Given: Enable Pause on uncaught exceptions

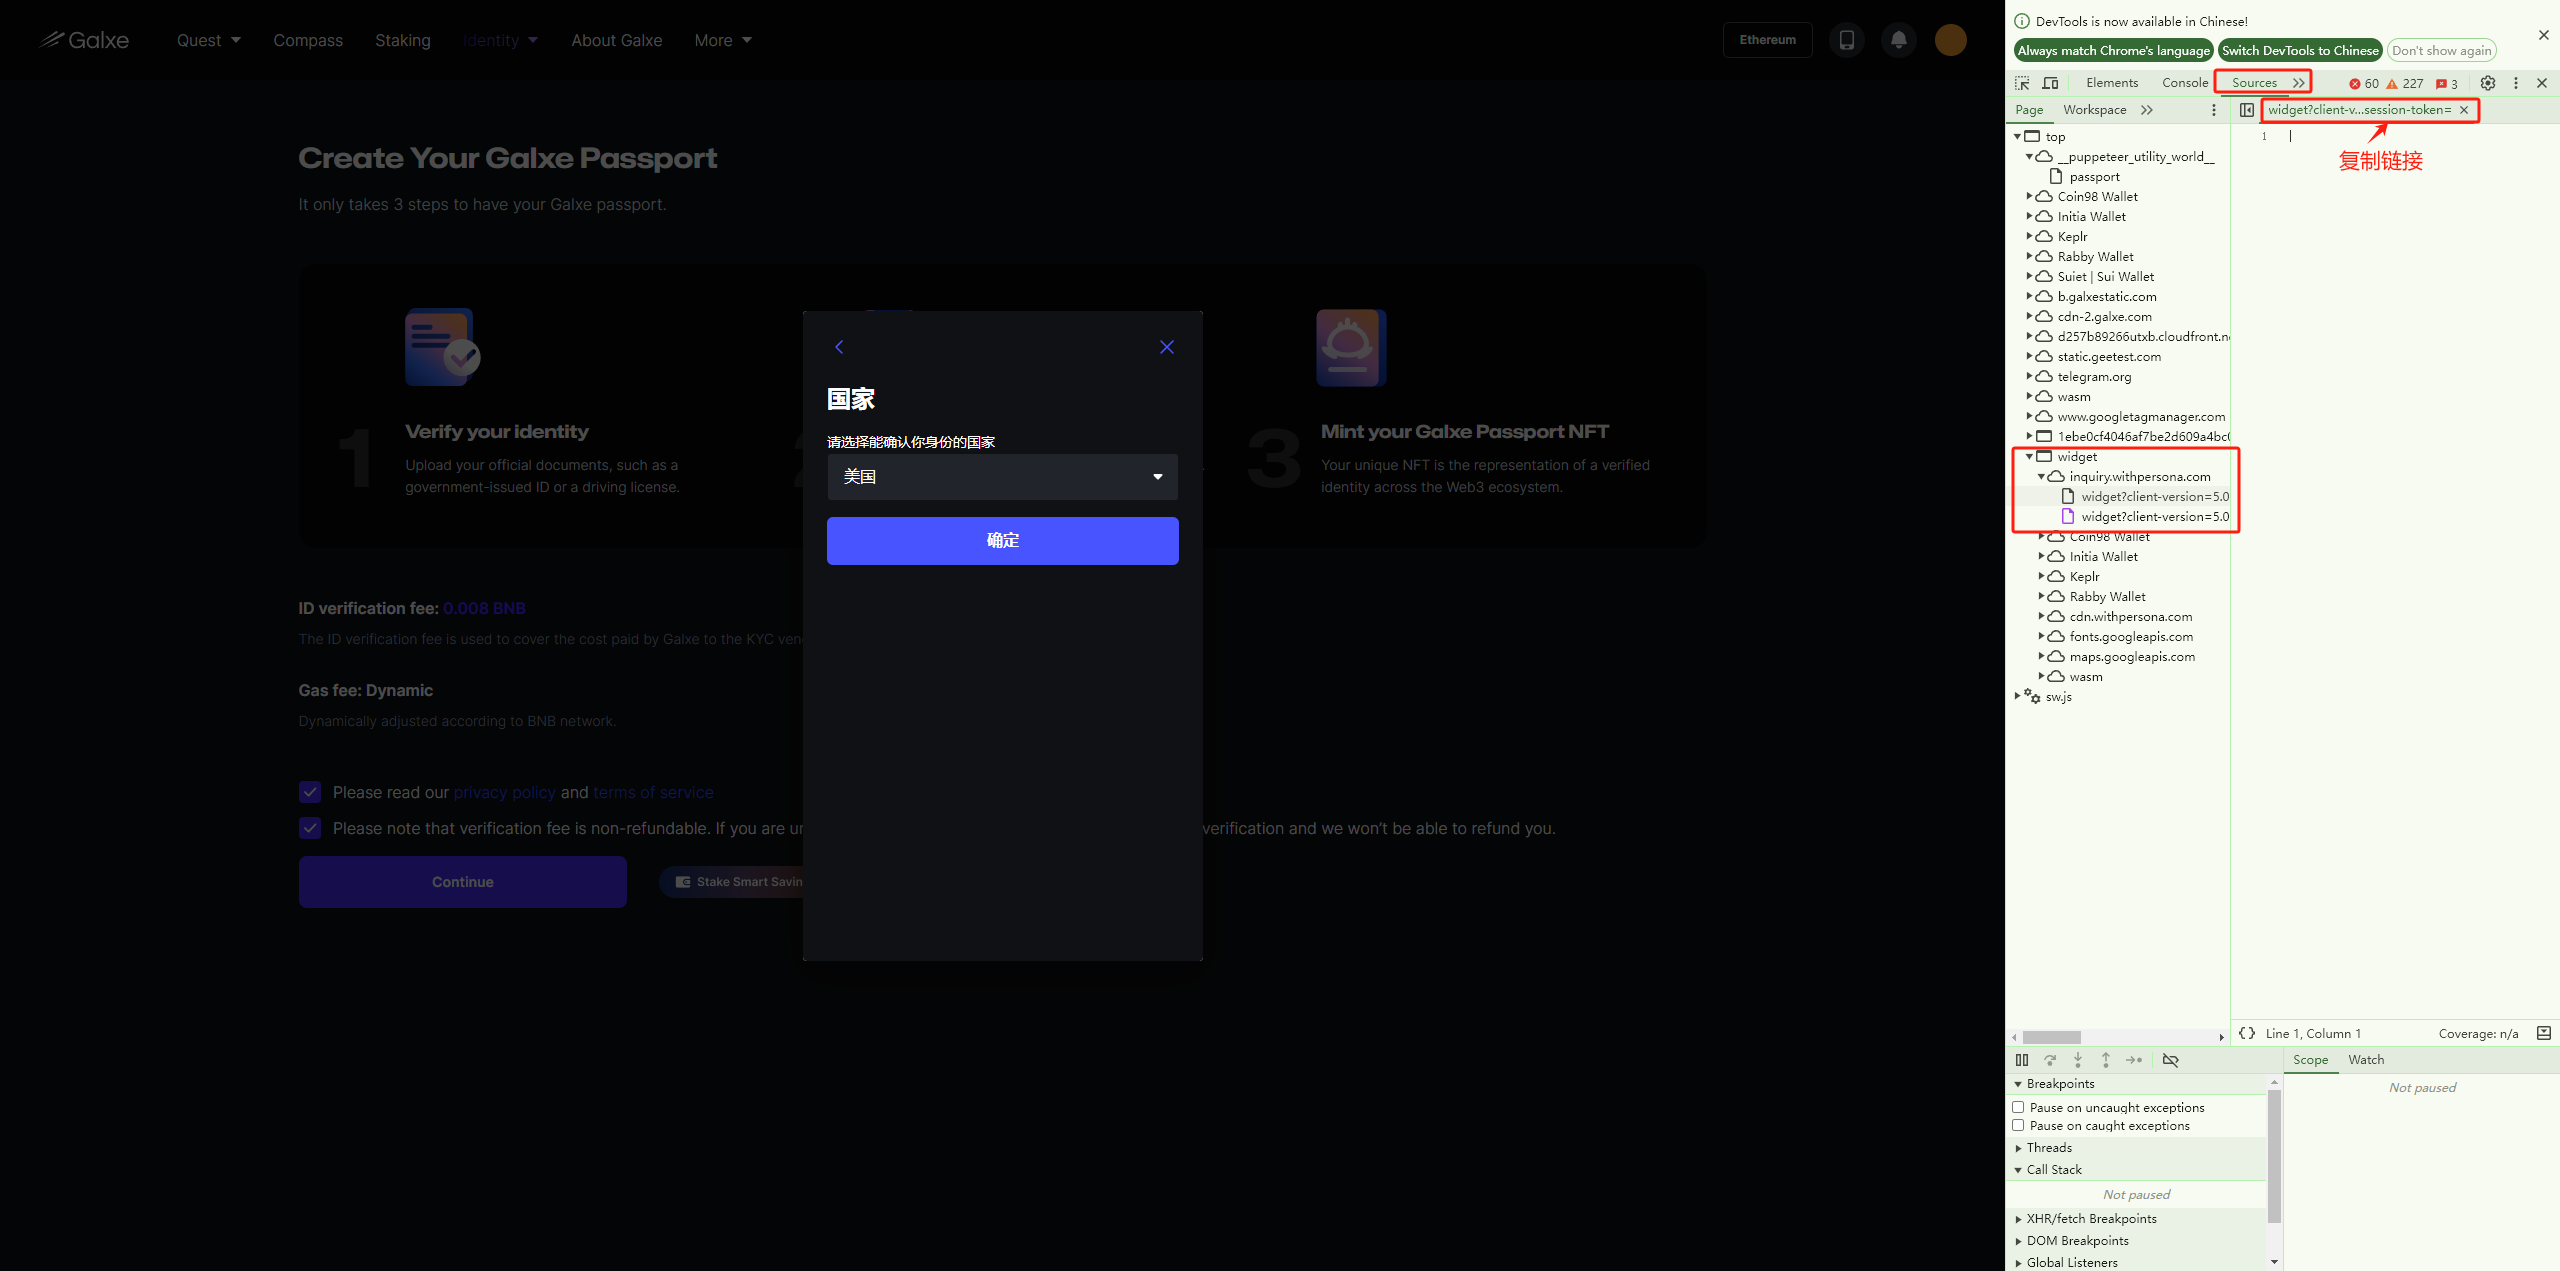Looking at the screenshot, I should pos(2018,1107).
